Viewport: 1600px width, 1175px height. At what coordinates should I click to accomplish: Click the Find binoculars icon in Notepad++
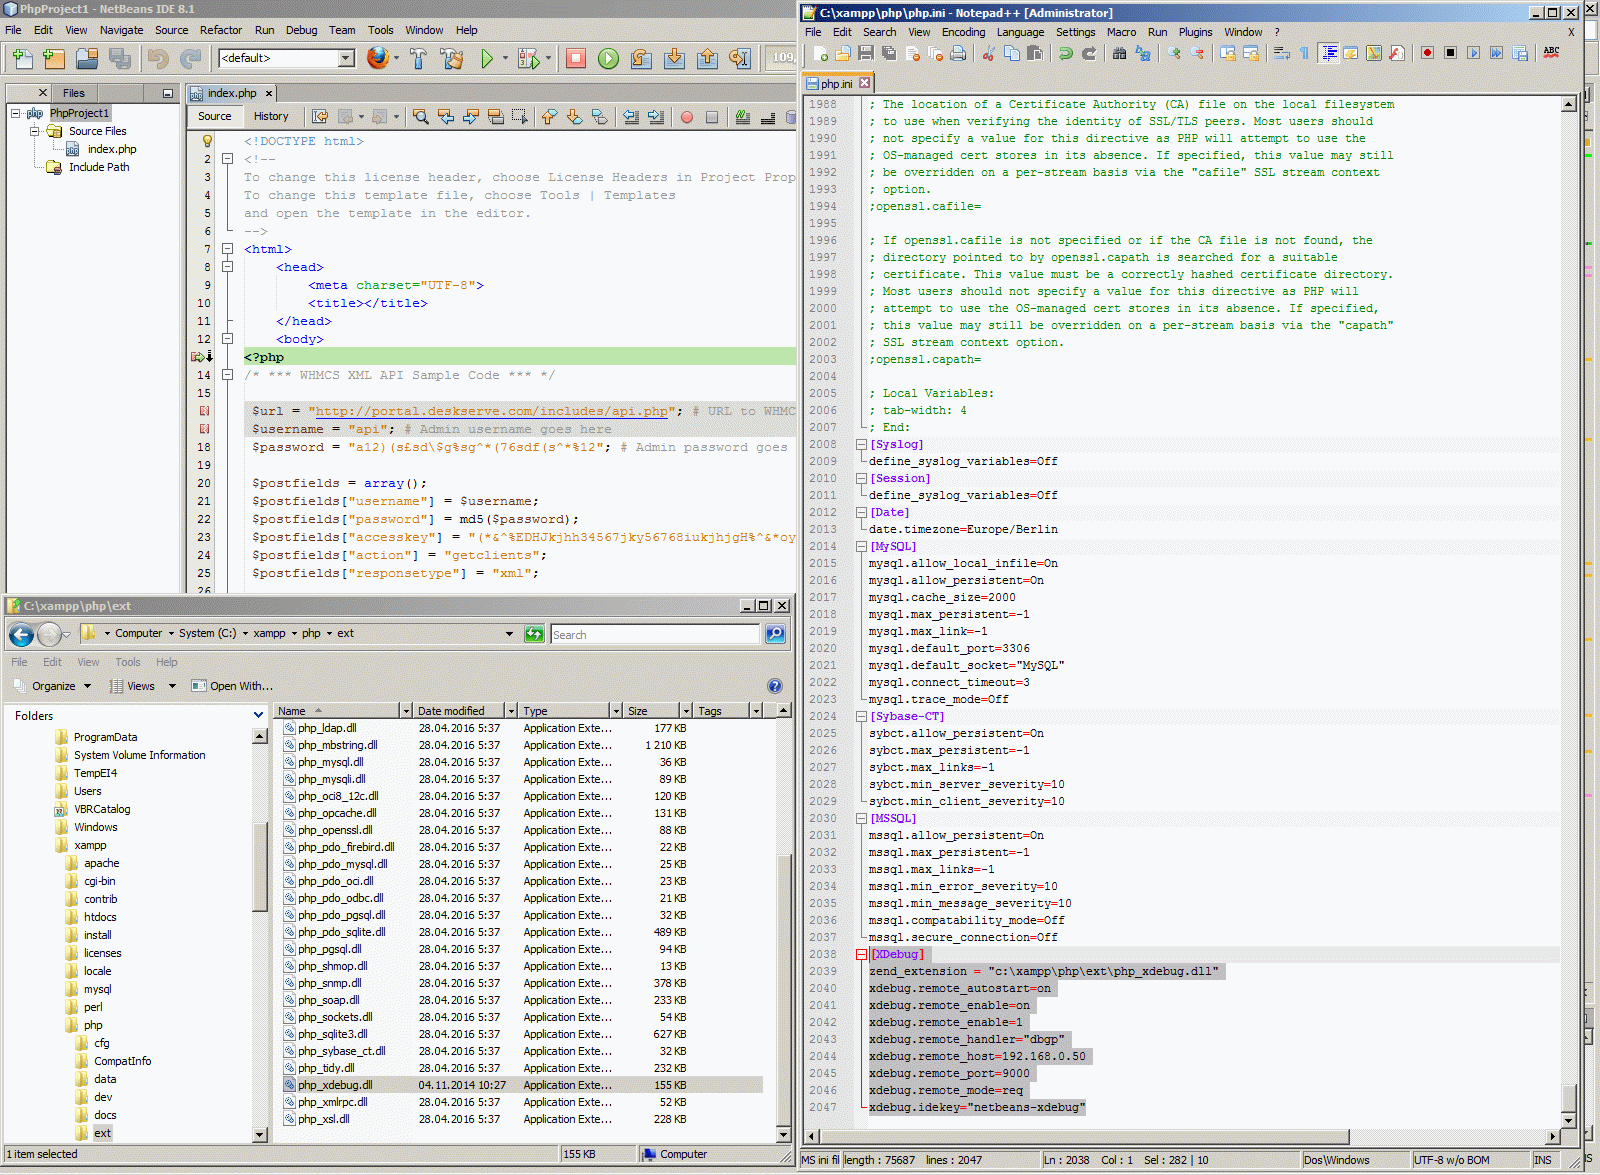(1119, 53)
